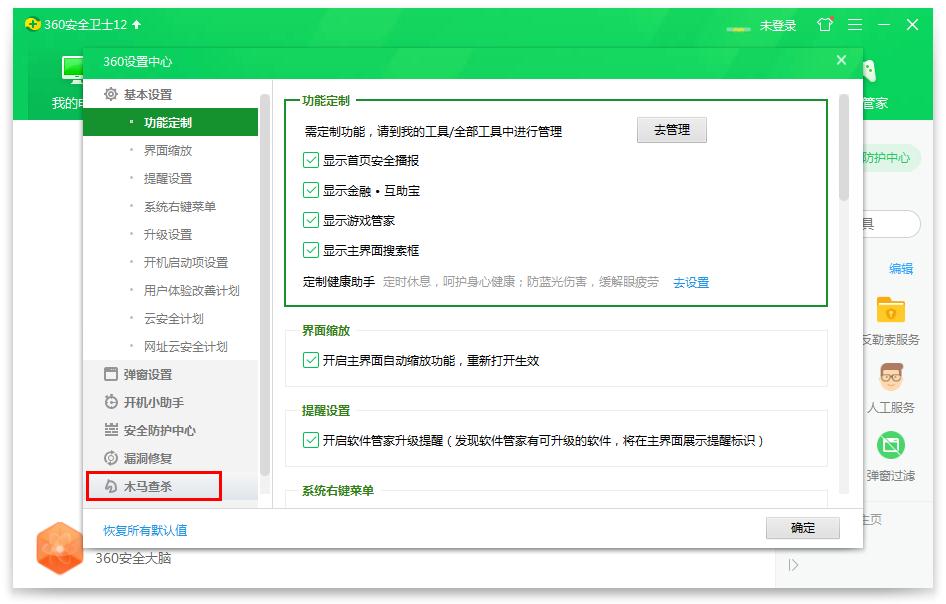
Task: Click the 去管理 button
Action: pyautogui.click(x=671, y=130)
